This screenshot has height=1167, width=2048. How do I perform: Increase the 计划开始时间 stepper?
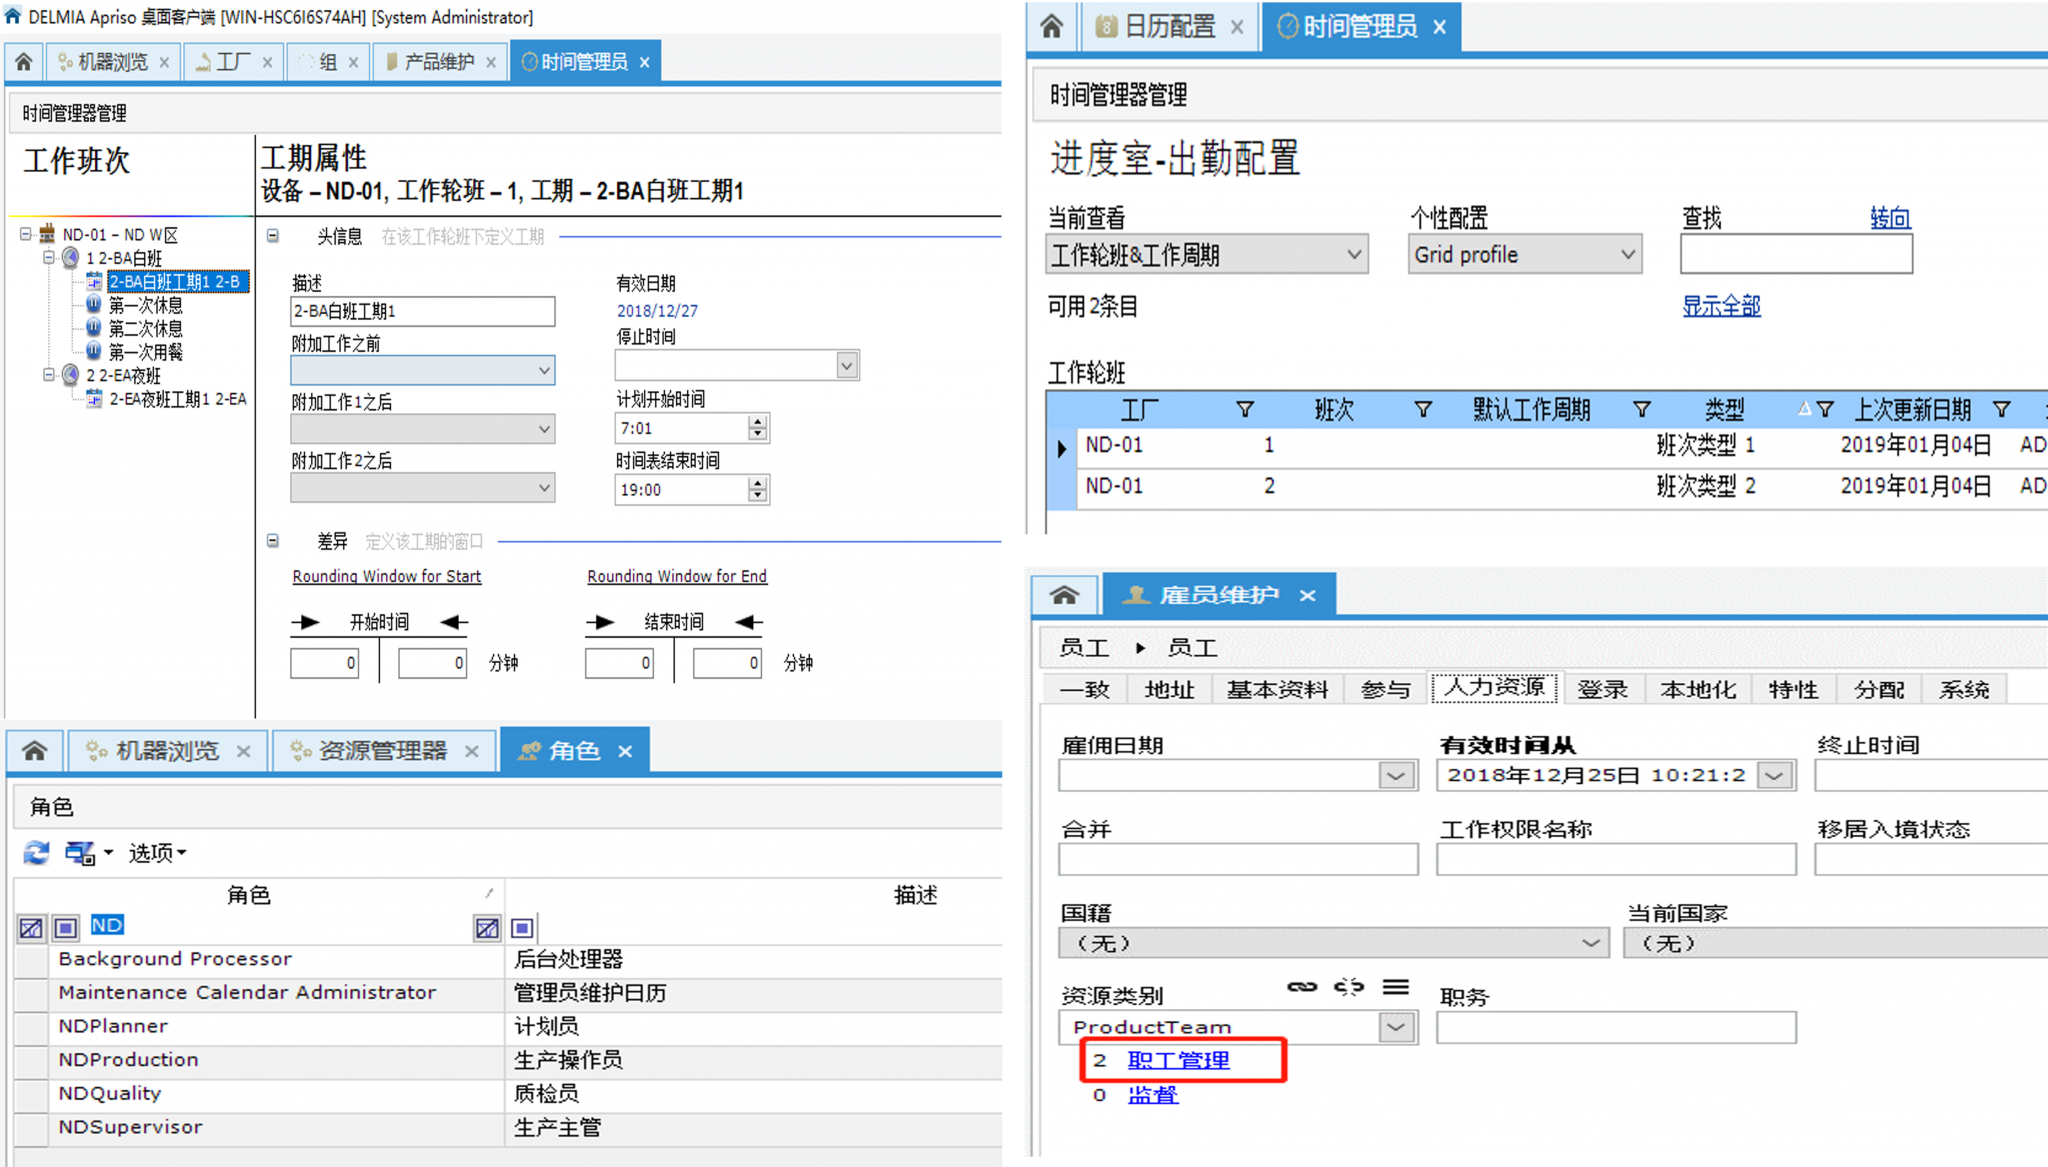coord(758,422)
